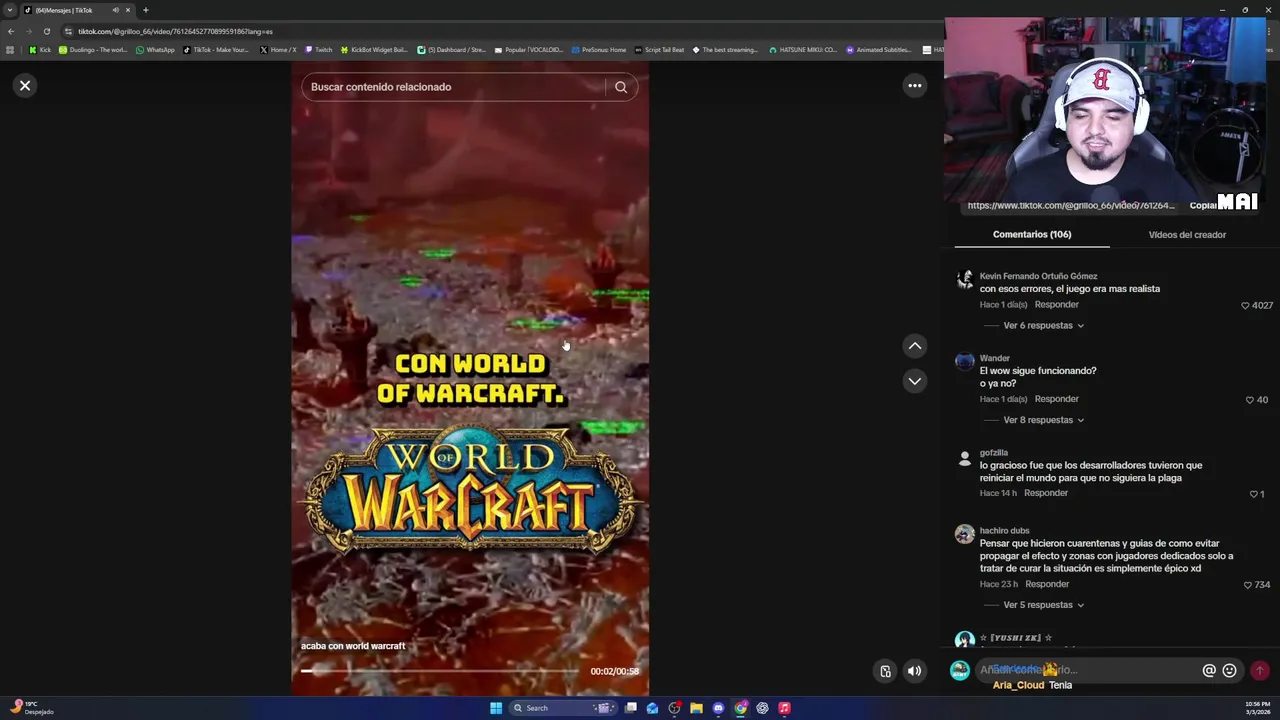Click the address bar URL
1280x720 pixels.
(175, 31)
